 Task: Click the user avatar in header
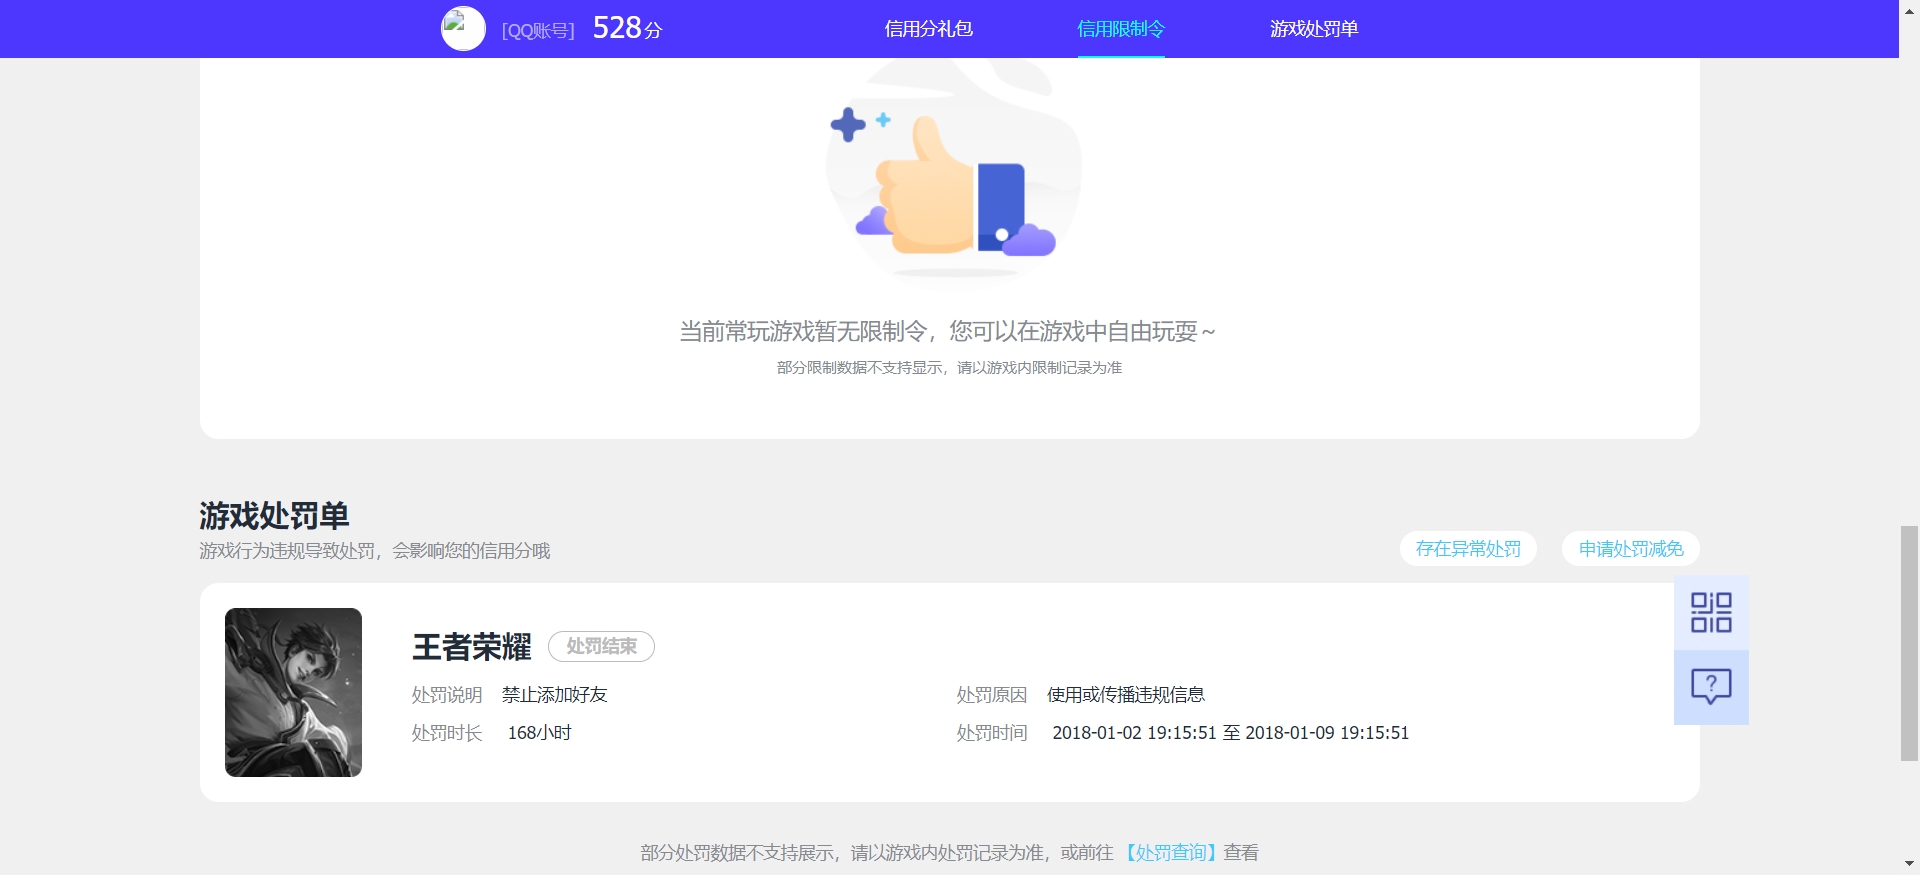pos(463,29)
